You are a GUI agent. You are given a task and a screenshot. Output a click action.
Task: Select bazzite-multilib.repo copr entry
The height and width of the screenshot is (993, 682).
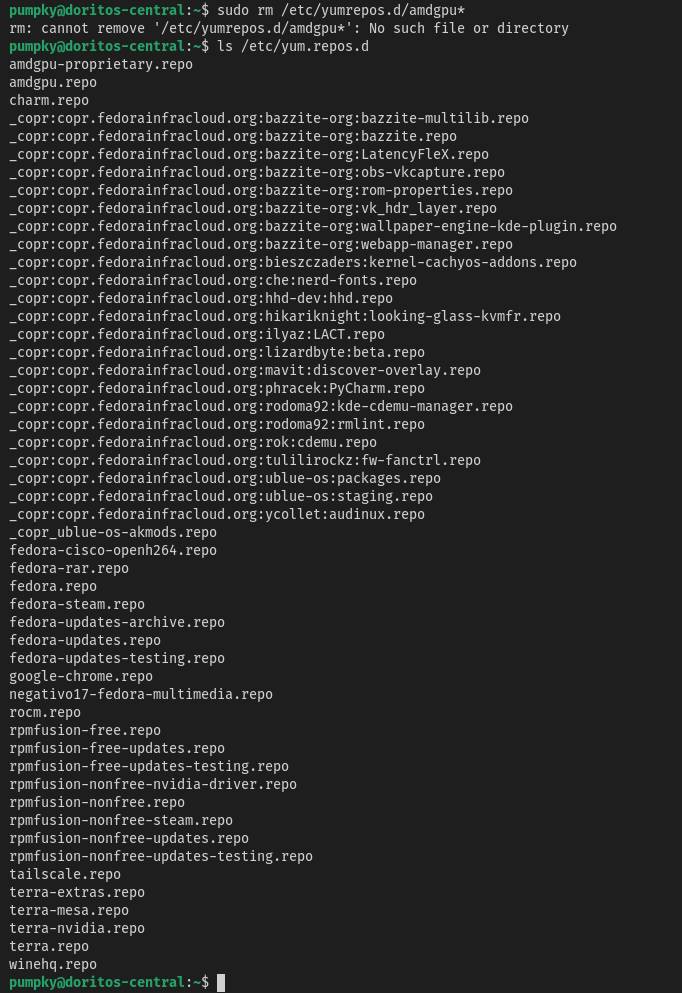point(268,118)
